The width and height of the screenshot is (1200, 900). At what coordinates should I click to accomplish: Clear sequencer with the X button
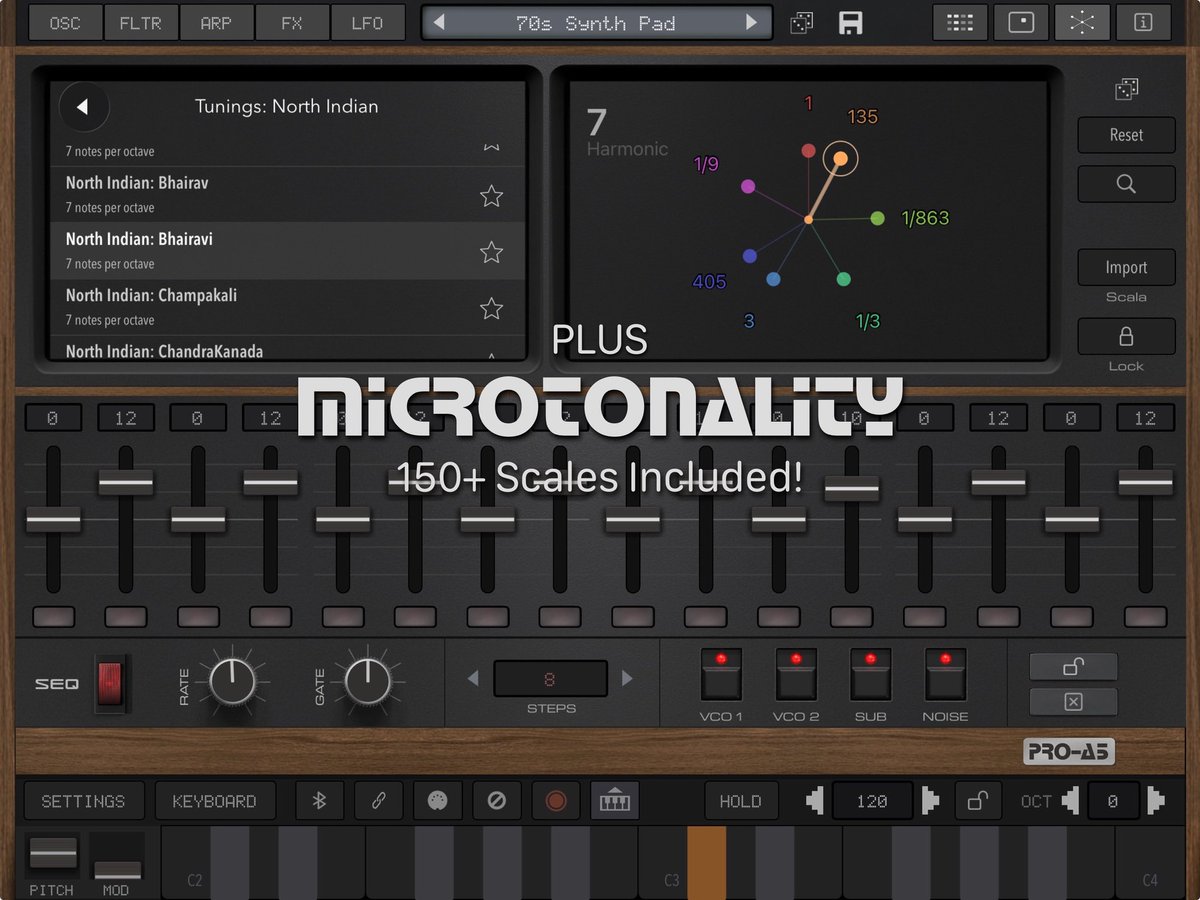[x=1073, y=702]
